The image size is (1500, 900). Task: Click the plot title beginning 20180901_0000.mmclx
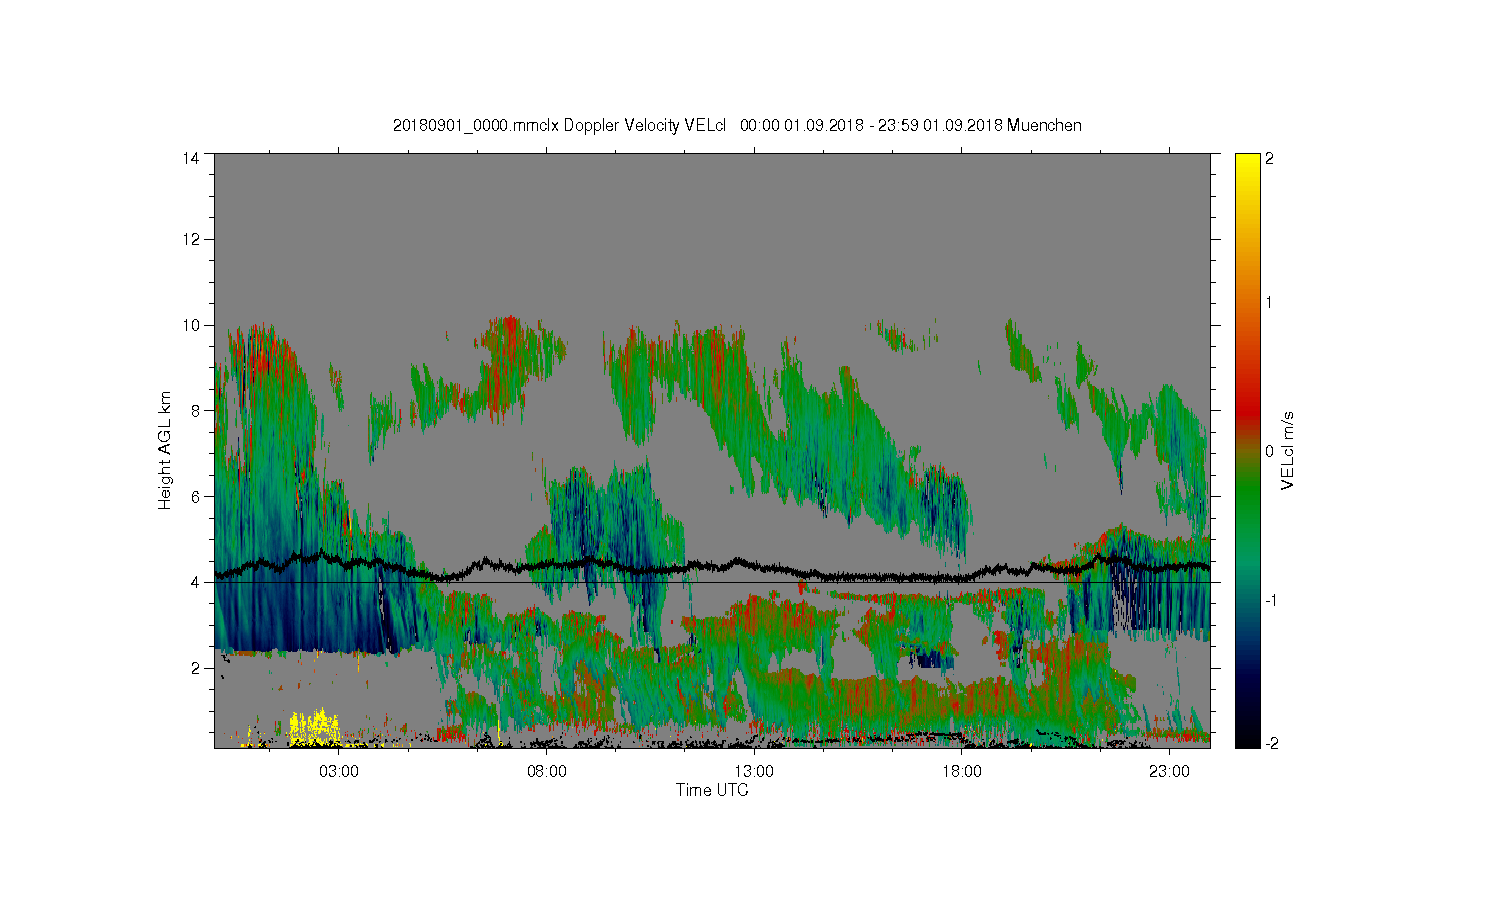click(737, 125)
